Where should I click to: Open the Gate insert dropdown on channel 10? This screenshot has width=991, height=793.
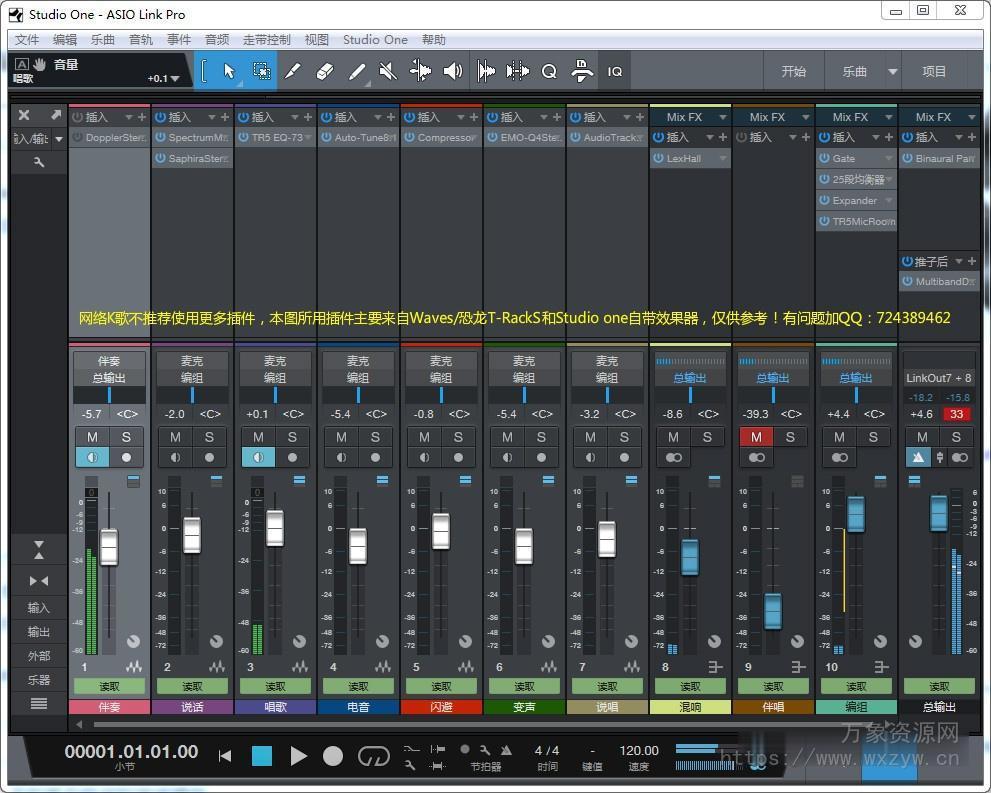coord(890,159)
